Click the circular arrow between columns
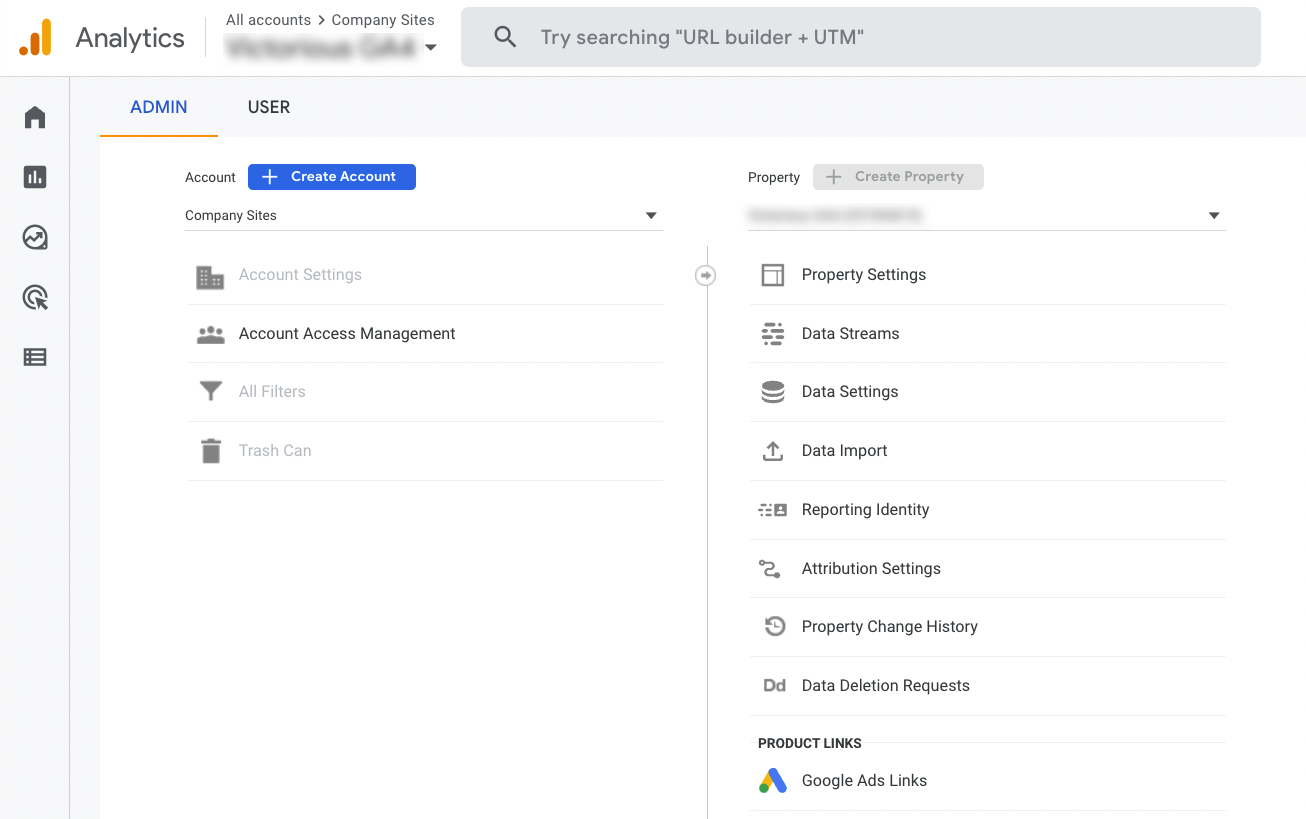1306x819 pixels. click(706, 275)
